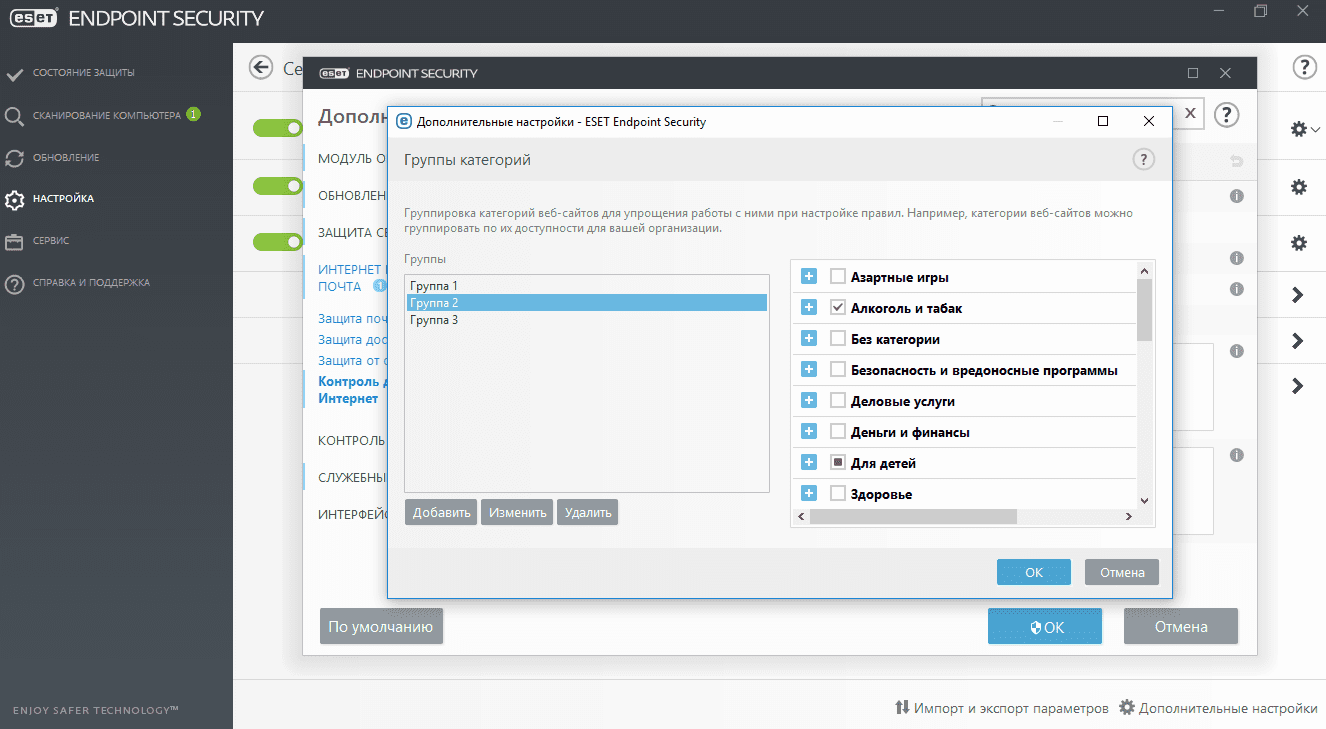Clear the search field with the X icon

pos(1190,113)
